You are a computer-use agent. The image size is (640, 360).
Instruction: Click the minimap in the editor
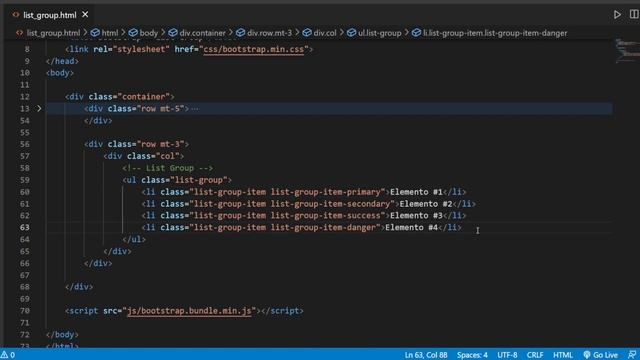[x=627, y=51]
